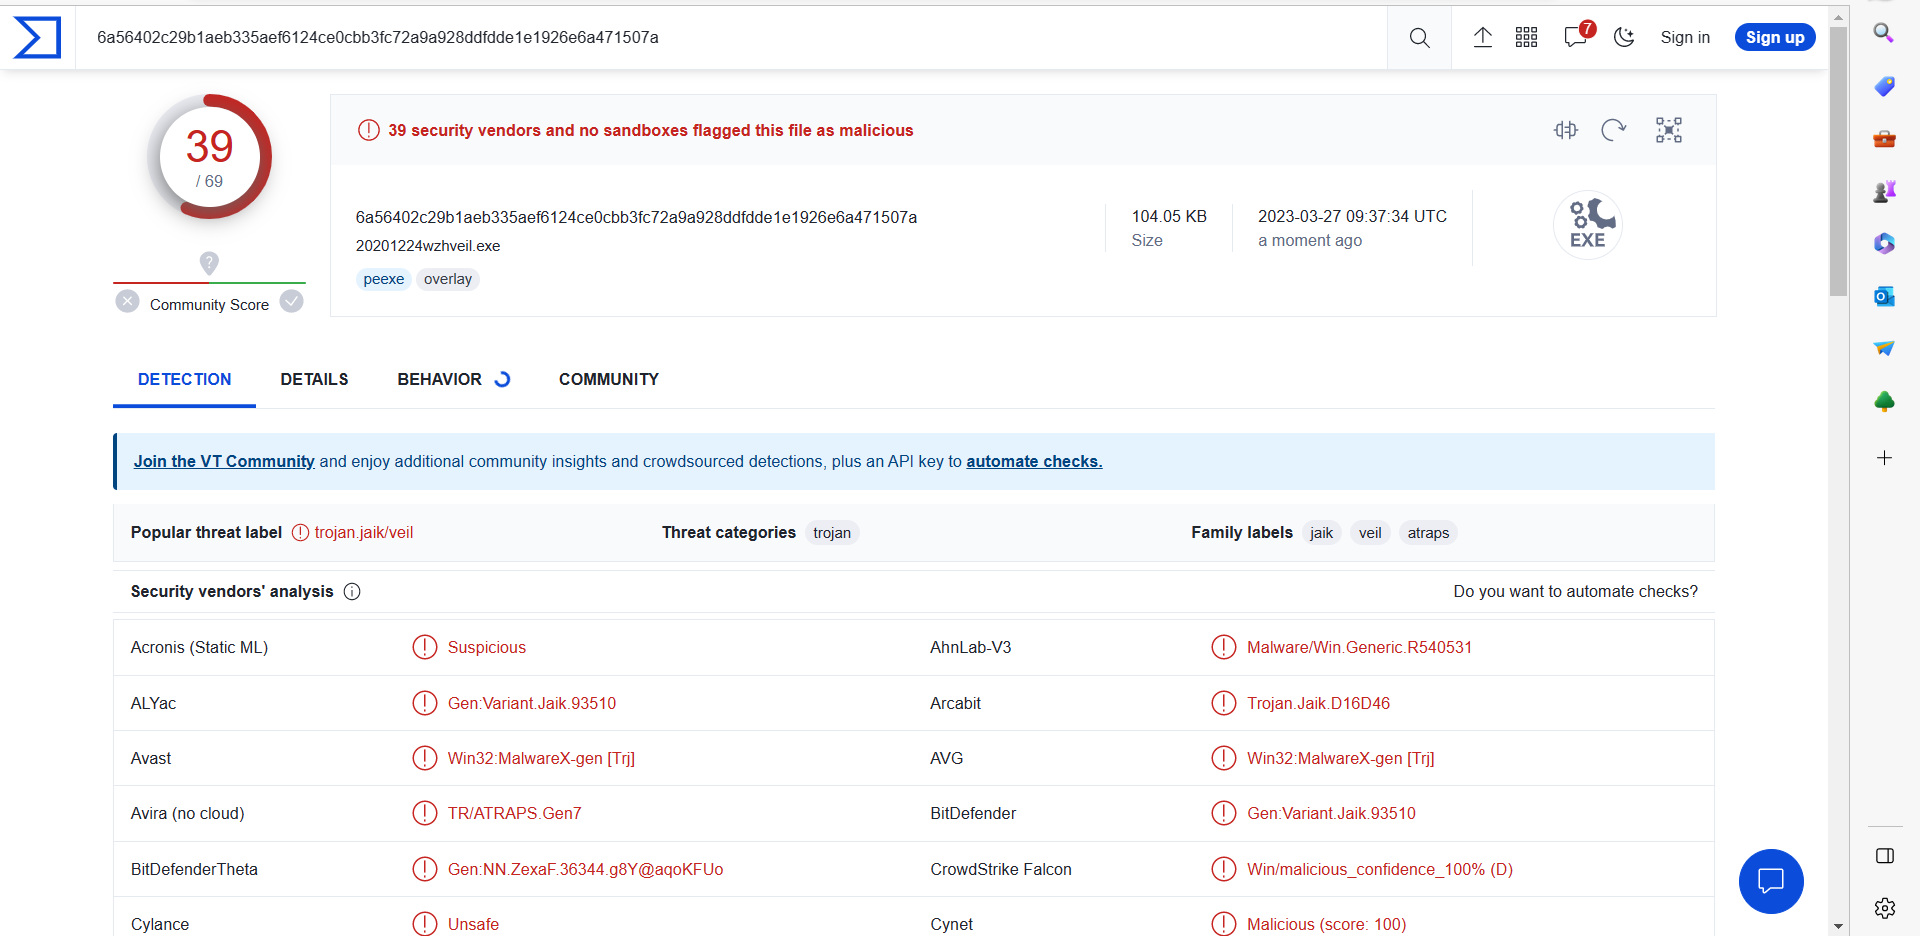Switch to the COMMUNITY tab
The image size is (1920, 936).
click(608, 380)
